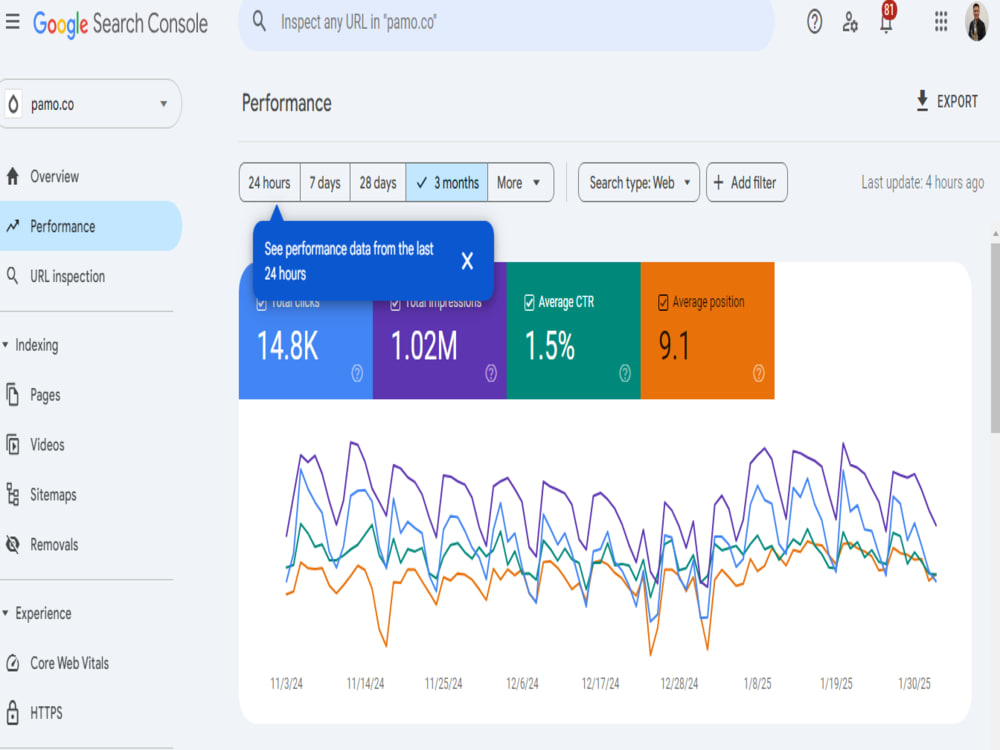Open Pages report in the sidebar
Viewport: 1000px width, 750px height.
tap(89, 395)
